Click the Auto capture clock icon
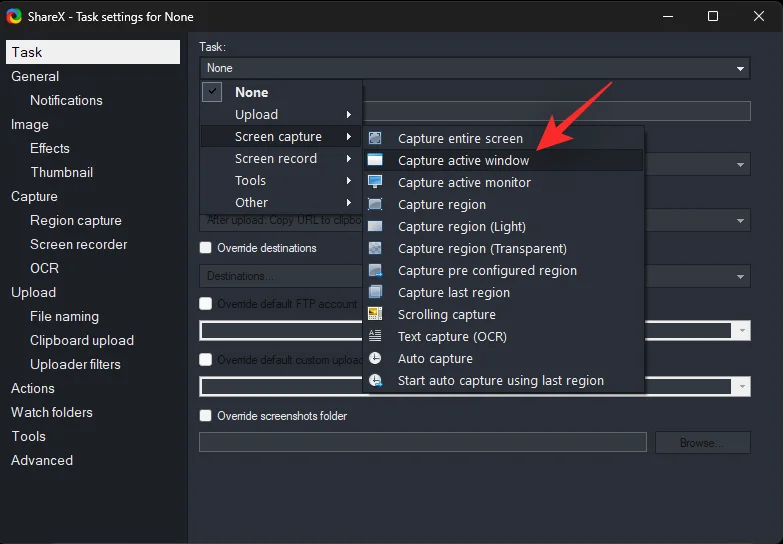The image size is (783, 544). point(375,359)
